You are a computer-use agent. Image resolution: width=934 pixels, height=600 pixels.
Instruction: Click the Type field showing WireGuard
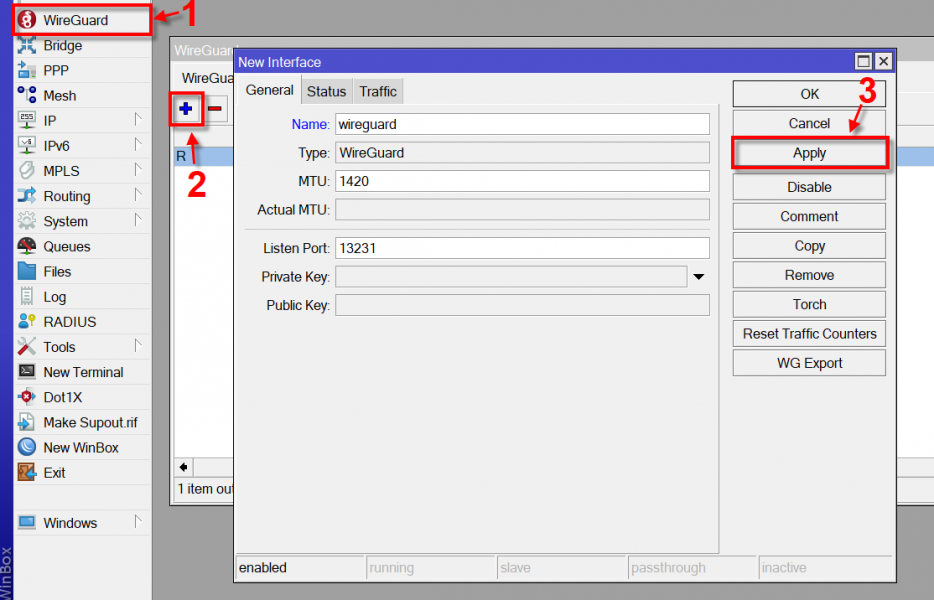pyautogui.click(x=522, y=153)
